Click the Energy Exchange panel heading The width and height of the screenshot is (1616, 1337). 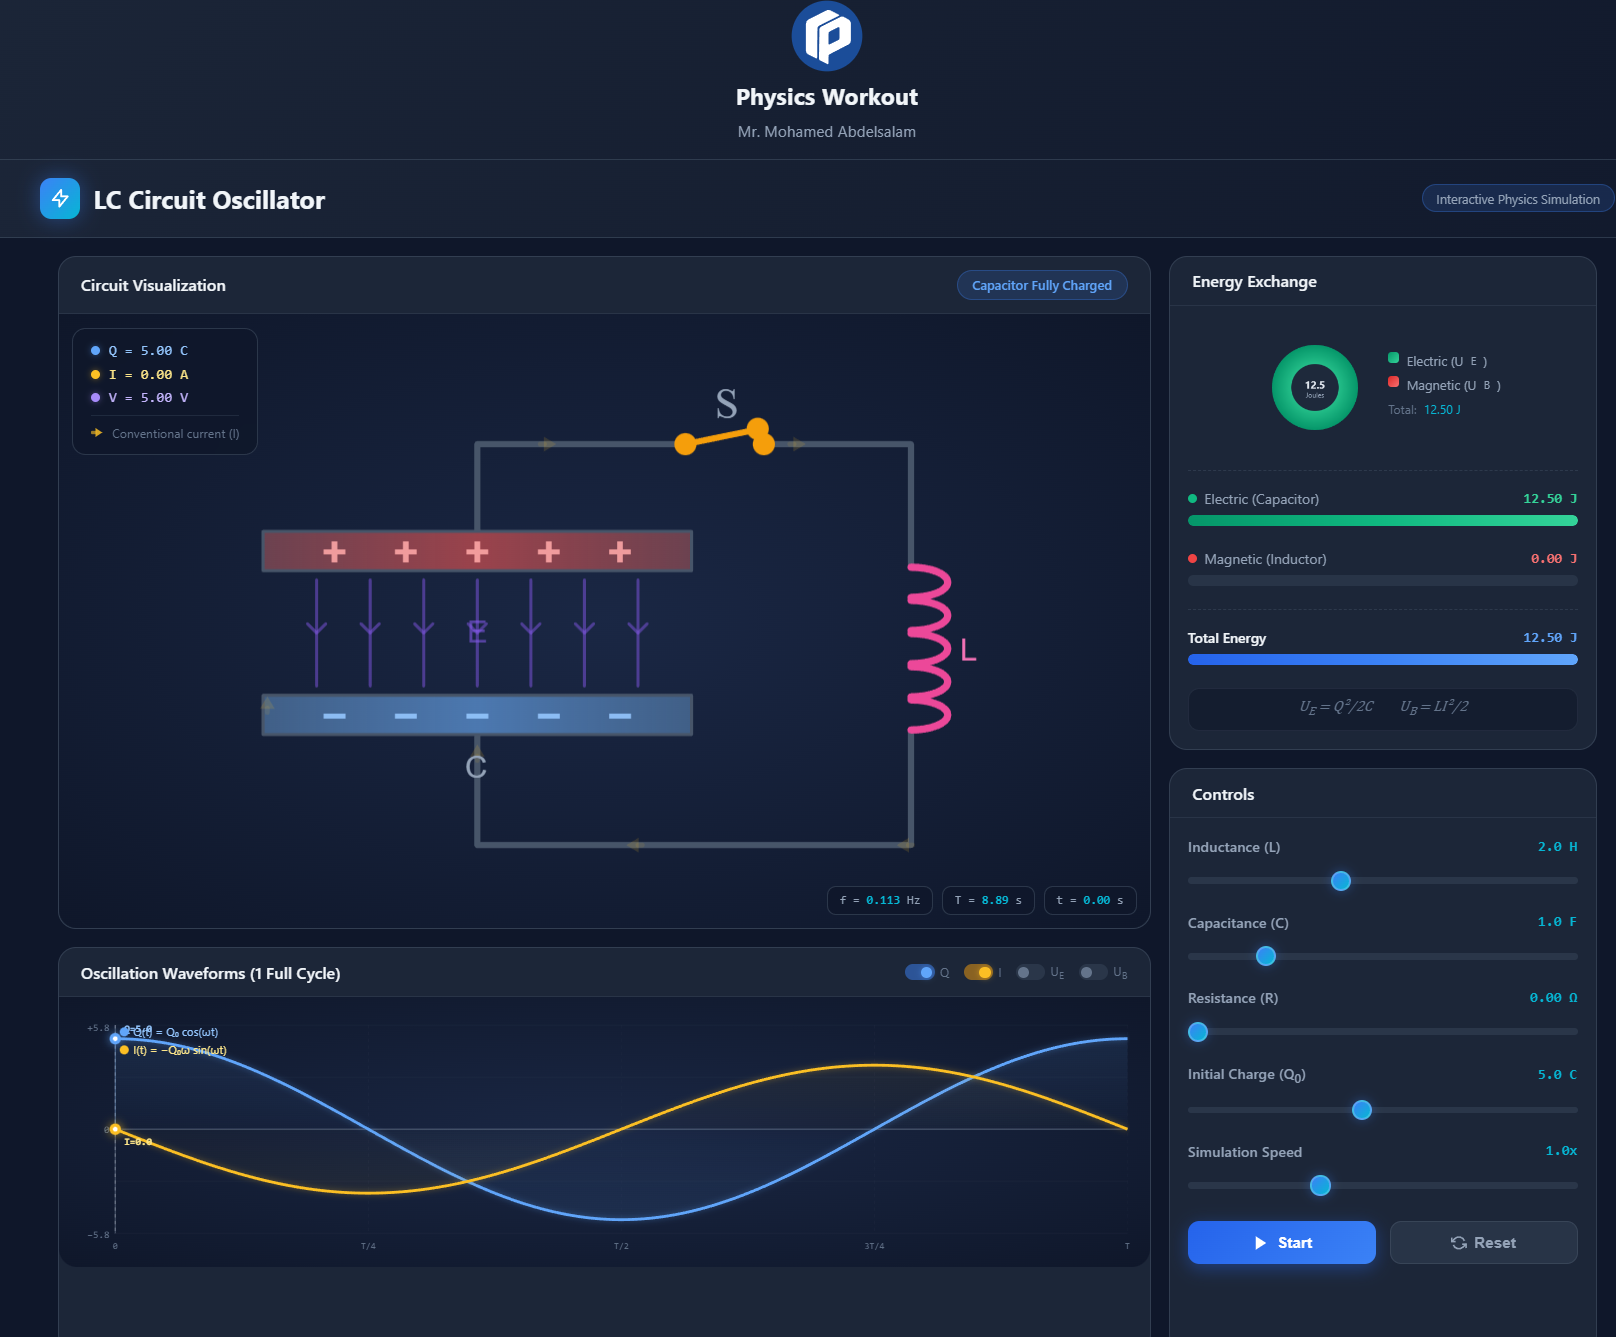[x=1254, y=282]
